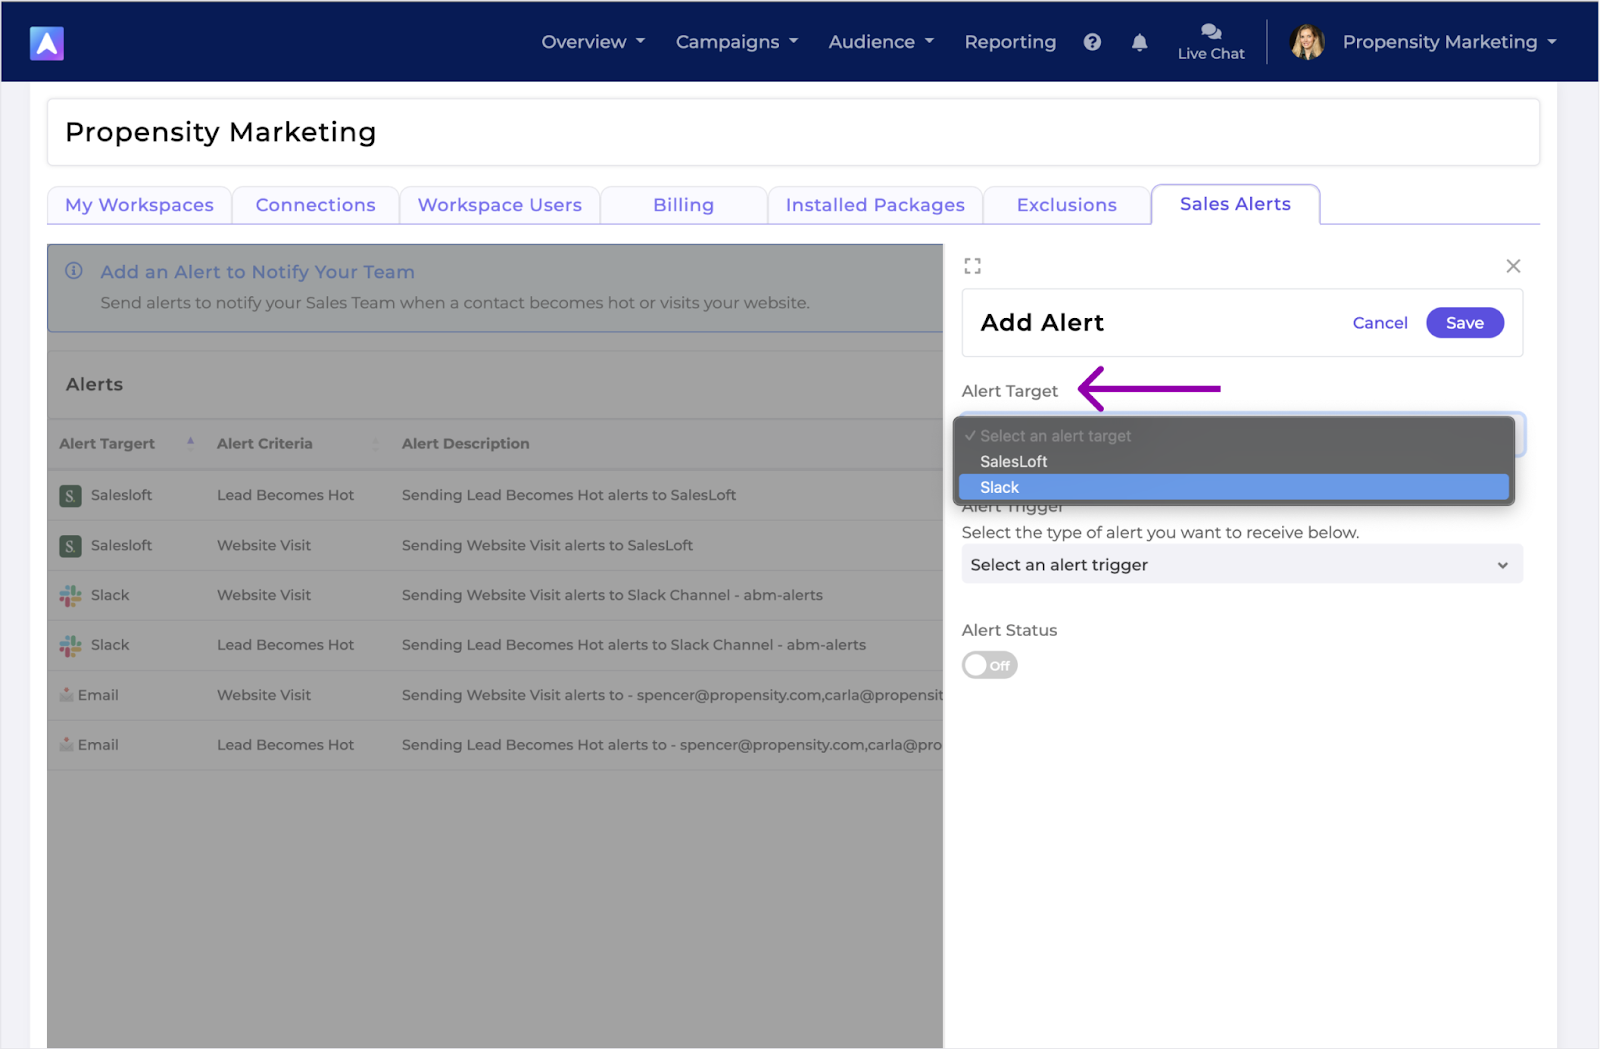Go to Reporting in the top navigation

pos(1010,42)
